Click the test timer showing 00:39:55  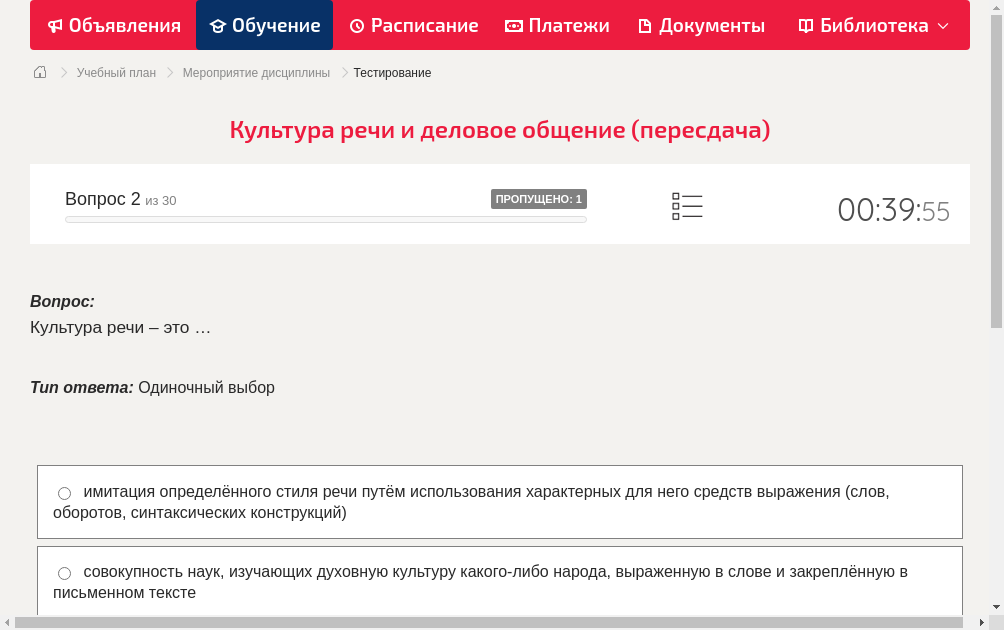(893, 207)
